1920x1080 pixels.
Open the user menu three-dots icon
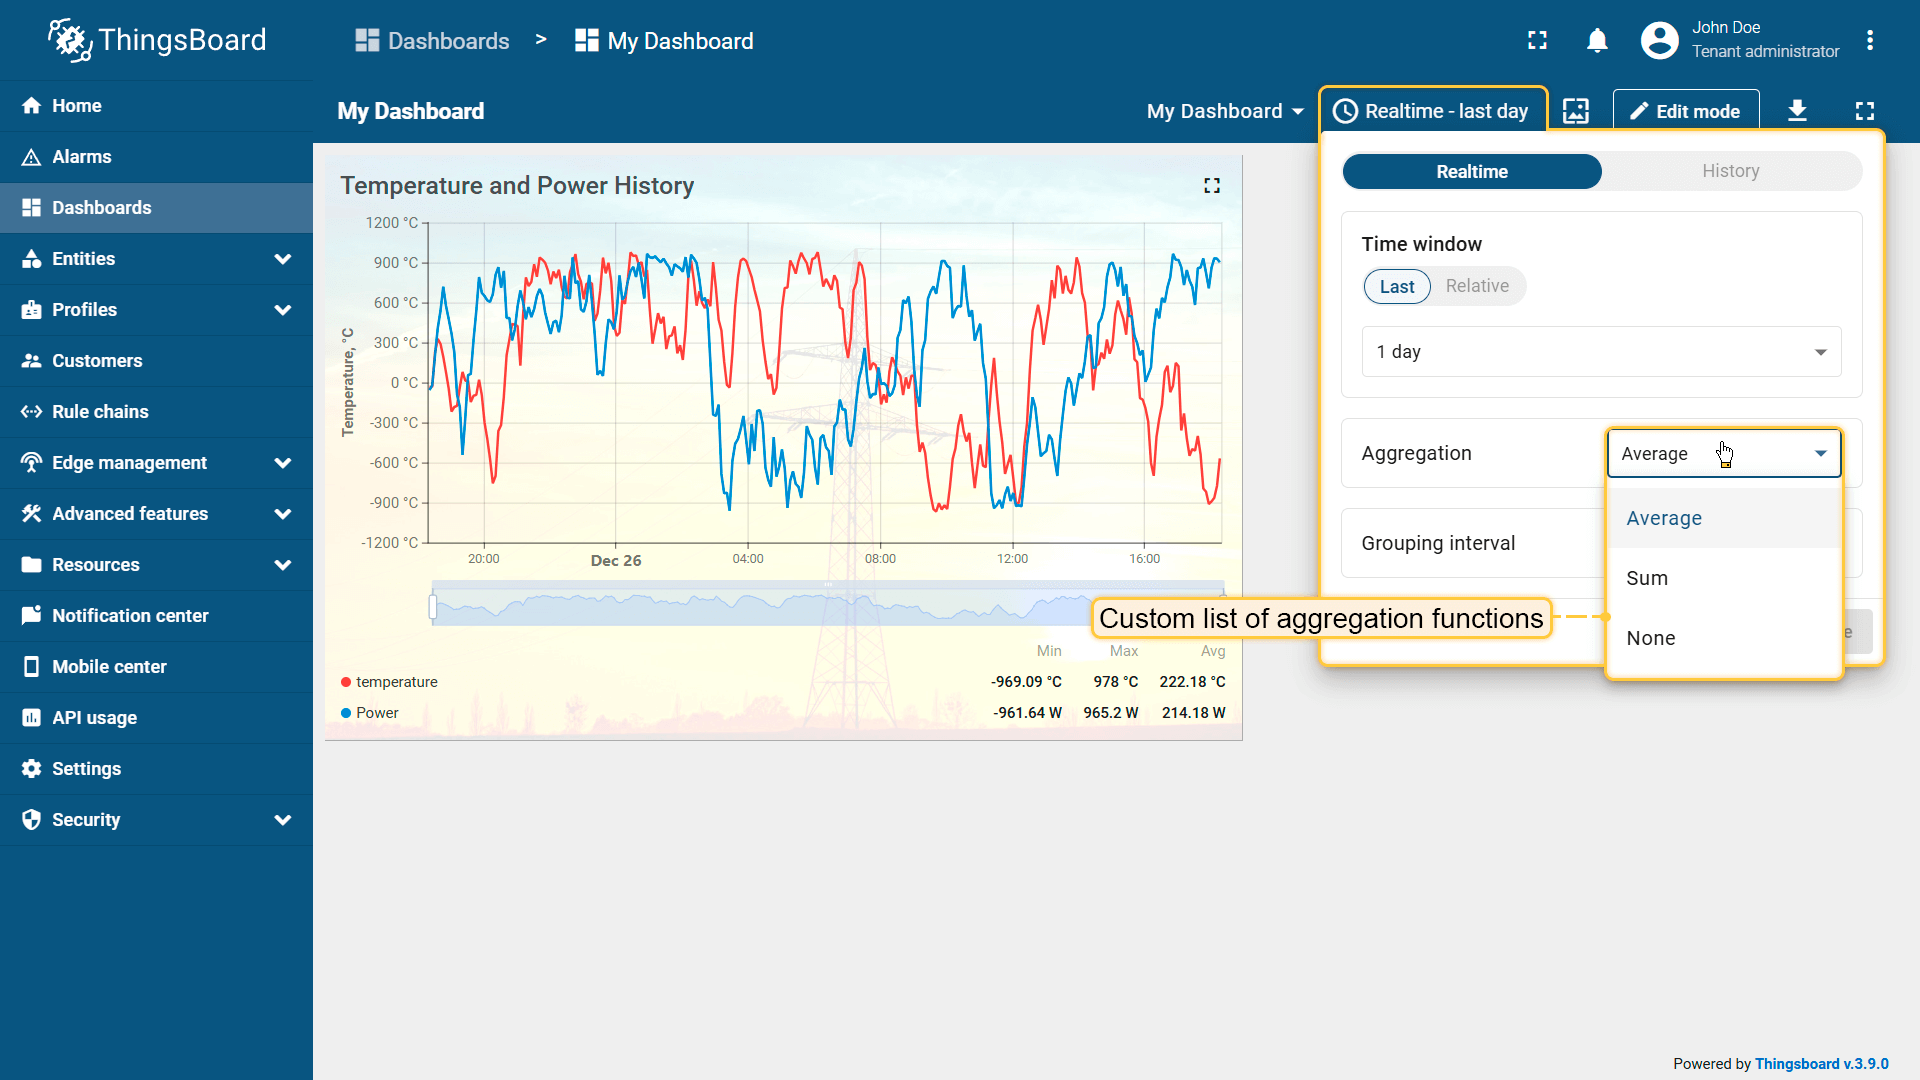[1869, 41]
